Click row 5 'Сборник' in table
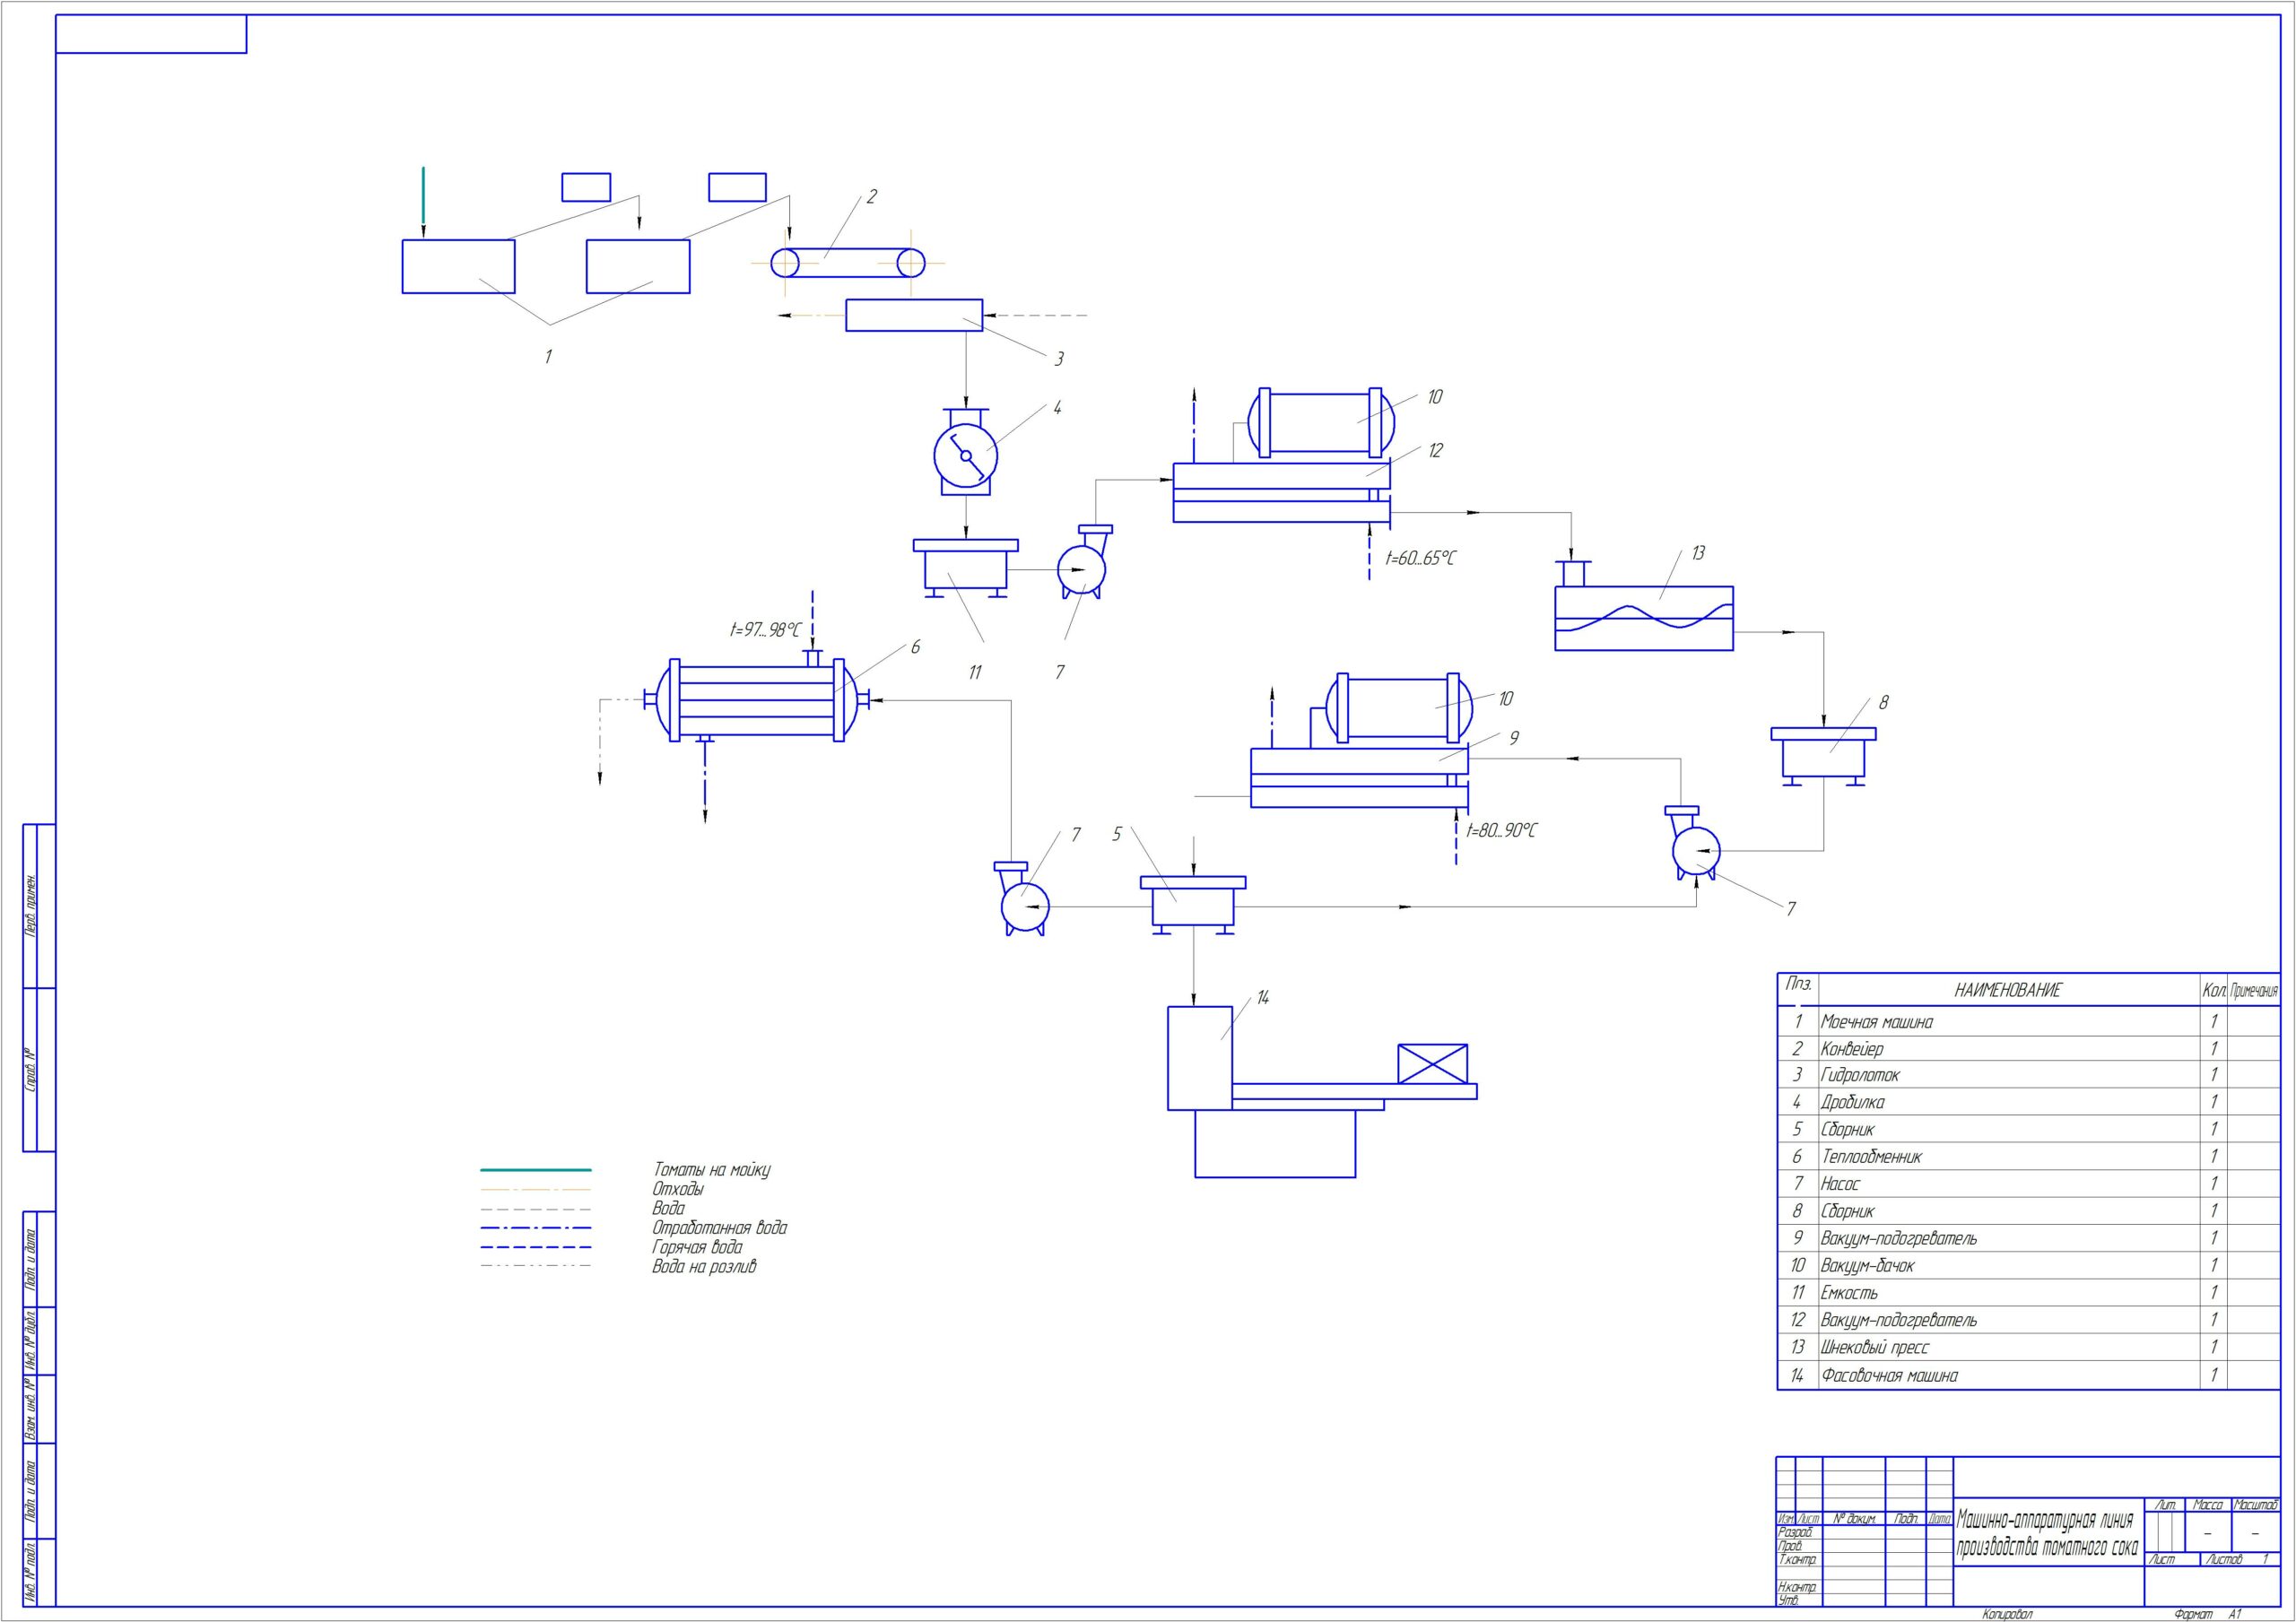This screenshot has width=2296, height=1622. [x=2028, y=1129]
